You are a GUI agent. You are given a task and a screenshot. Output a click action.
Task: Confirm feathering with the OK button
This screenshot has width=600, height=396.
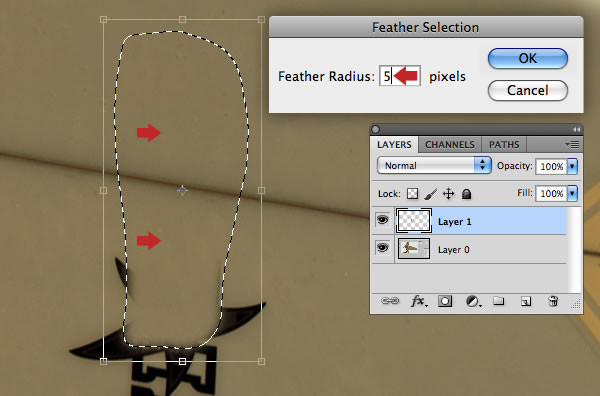click(x=528, y=59)
